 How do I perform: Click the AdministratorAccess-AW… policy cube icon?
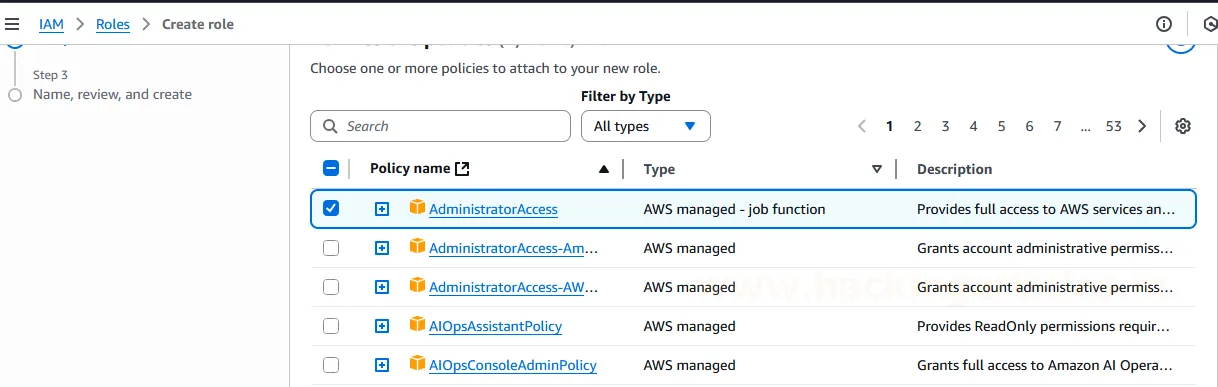[418, 286]
